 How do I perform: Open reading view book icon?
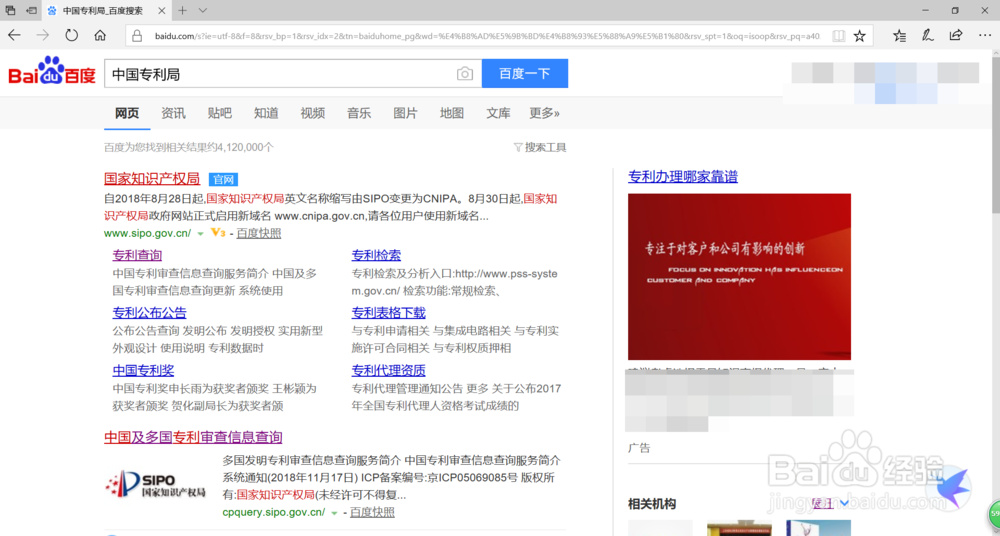[839, 36]
